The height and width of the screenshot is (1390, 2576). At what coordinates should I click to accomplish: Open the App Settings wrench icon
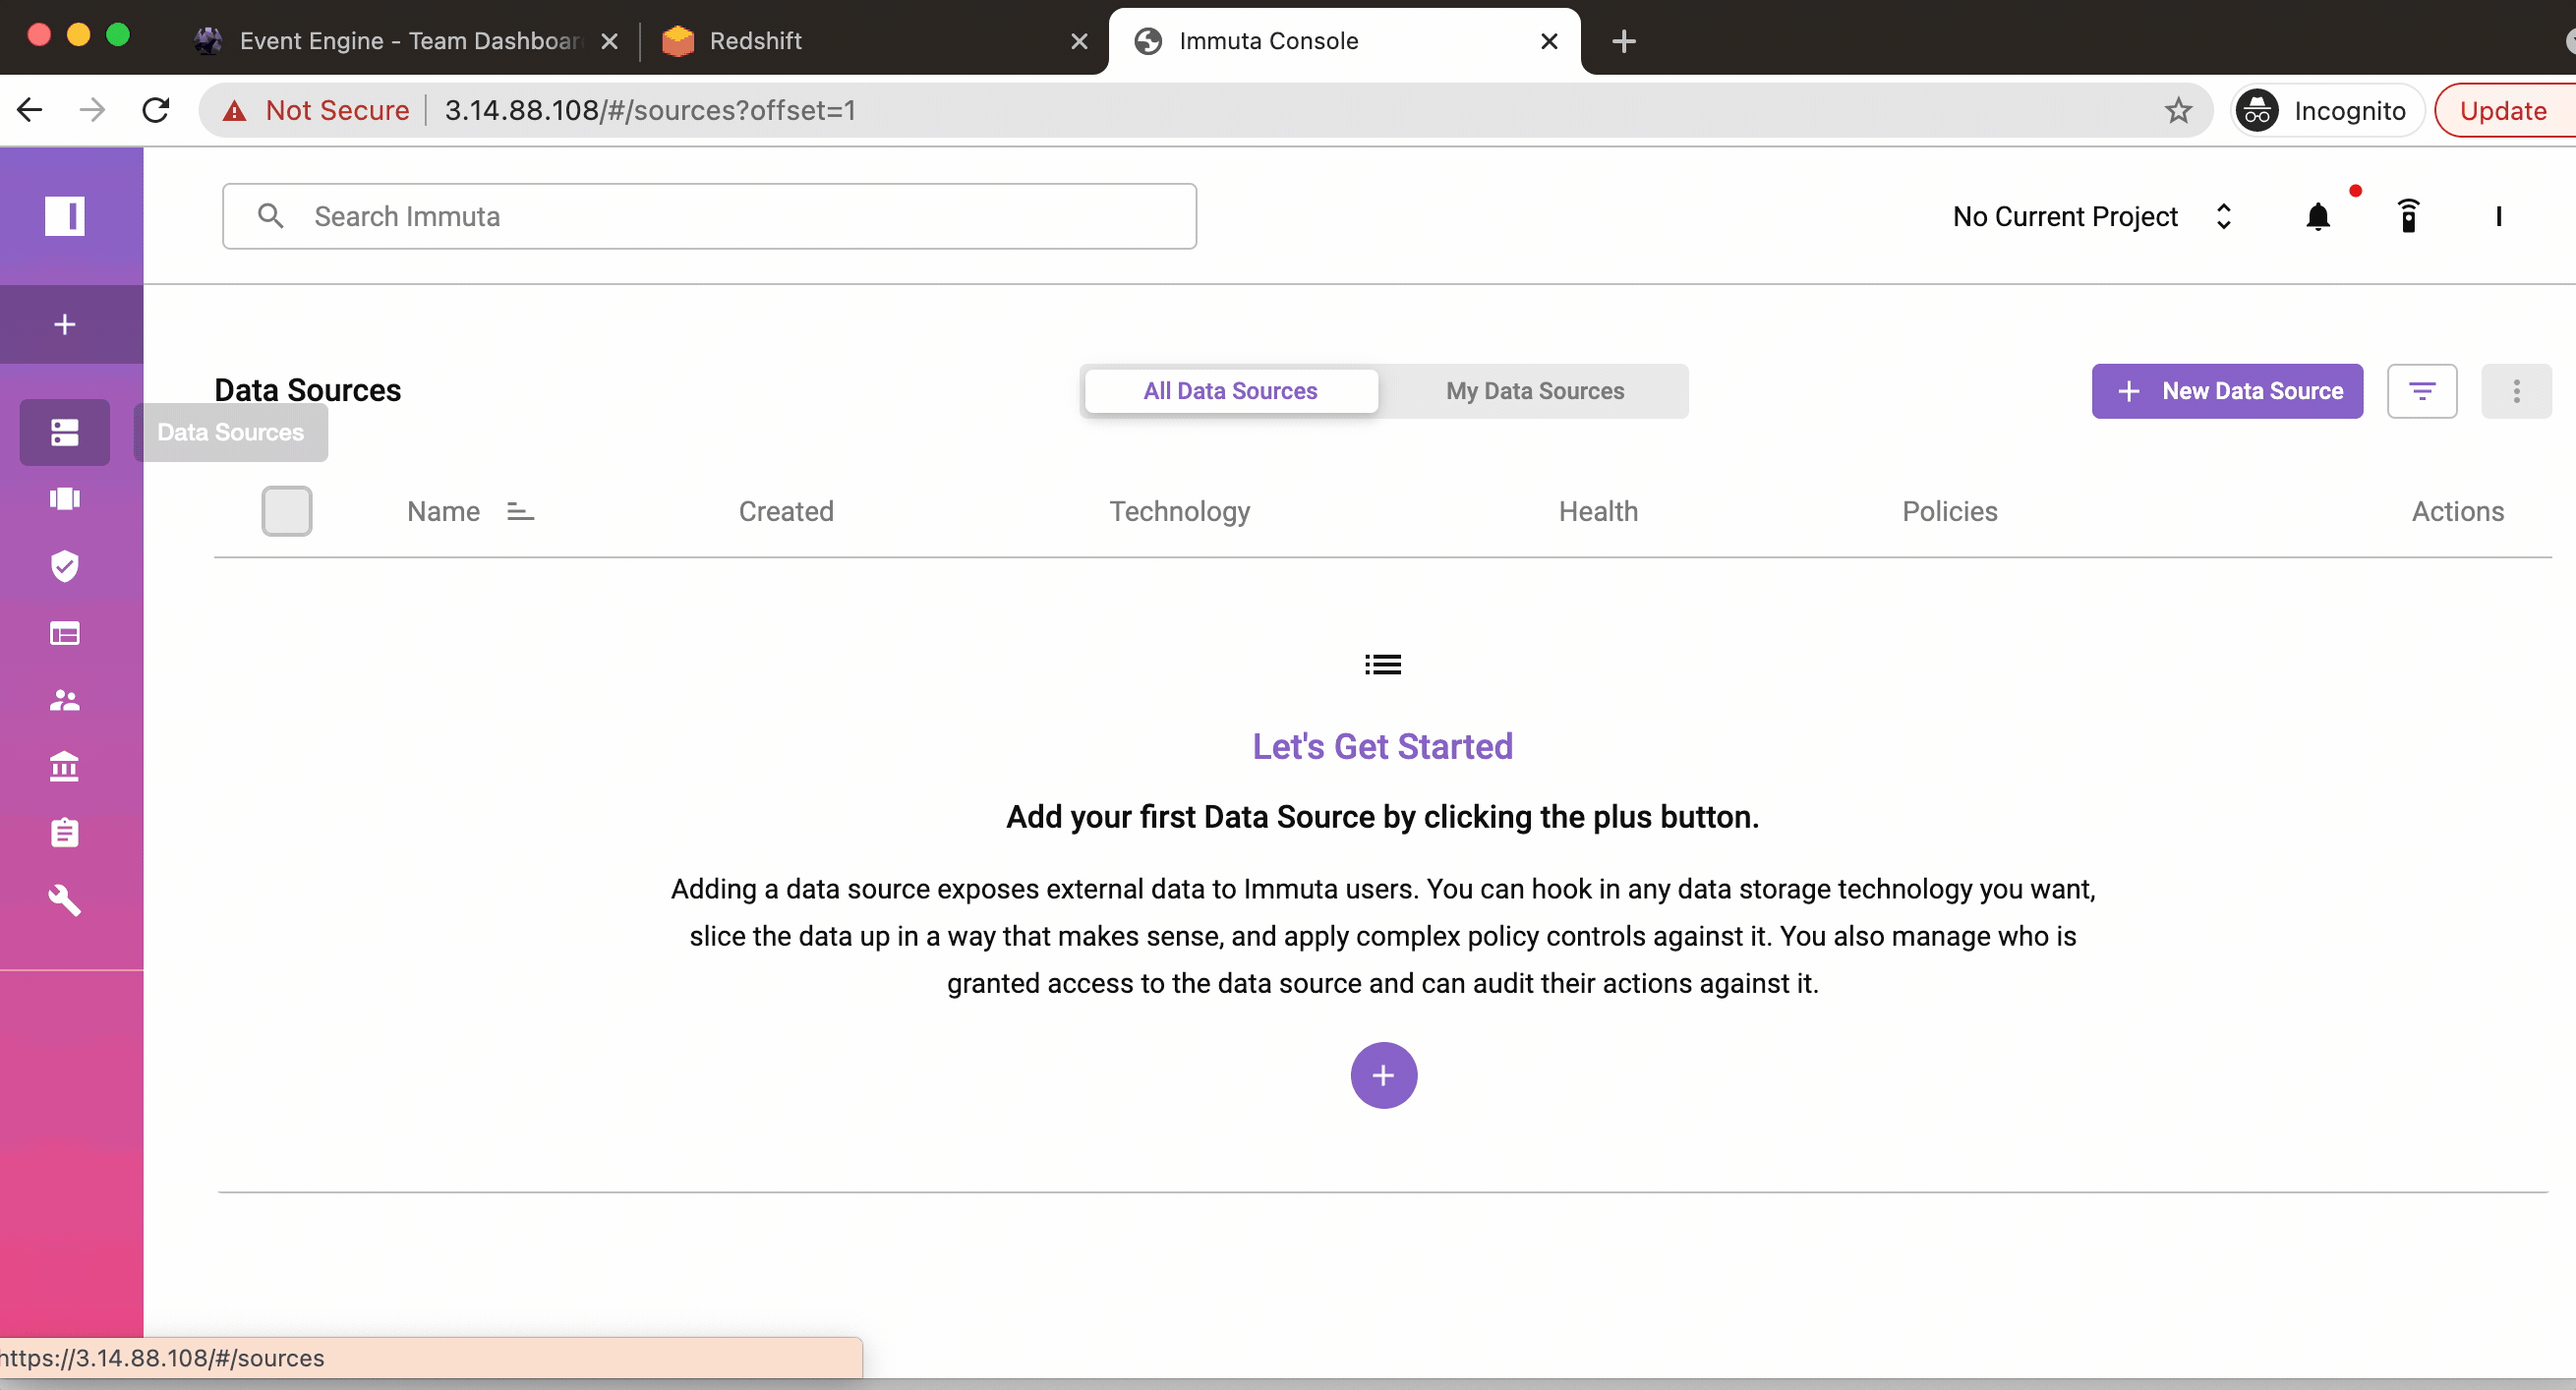click(65, 900)
